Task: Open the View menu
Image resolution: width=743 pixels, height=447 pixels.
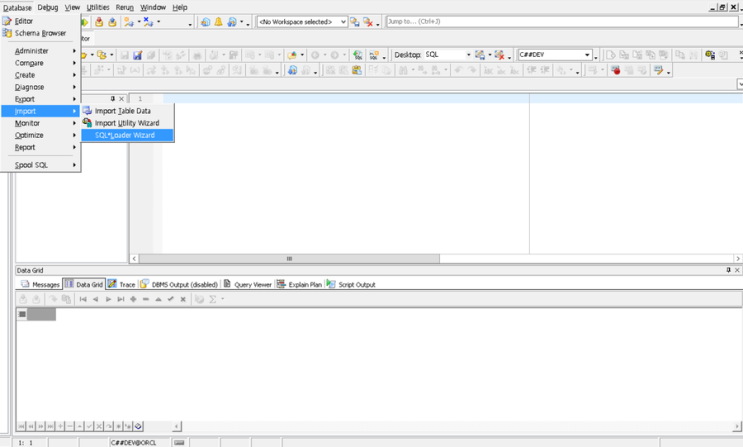Action: 72,7
